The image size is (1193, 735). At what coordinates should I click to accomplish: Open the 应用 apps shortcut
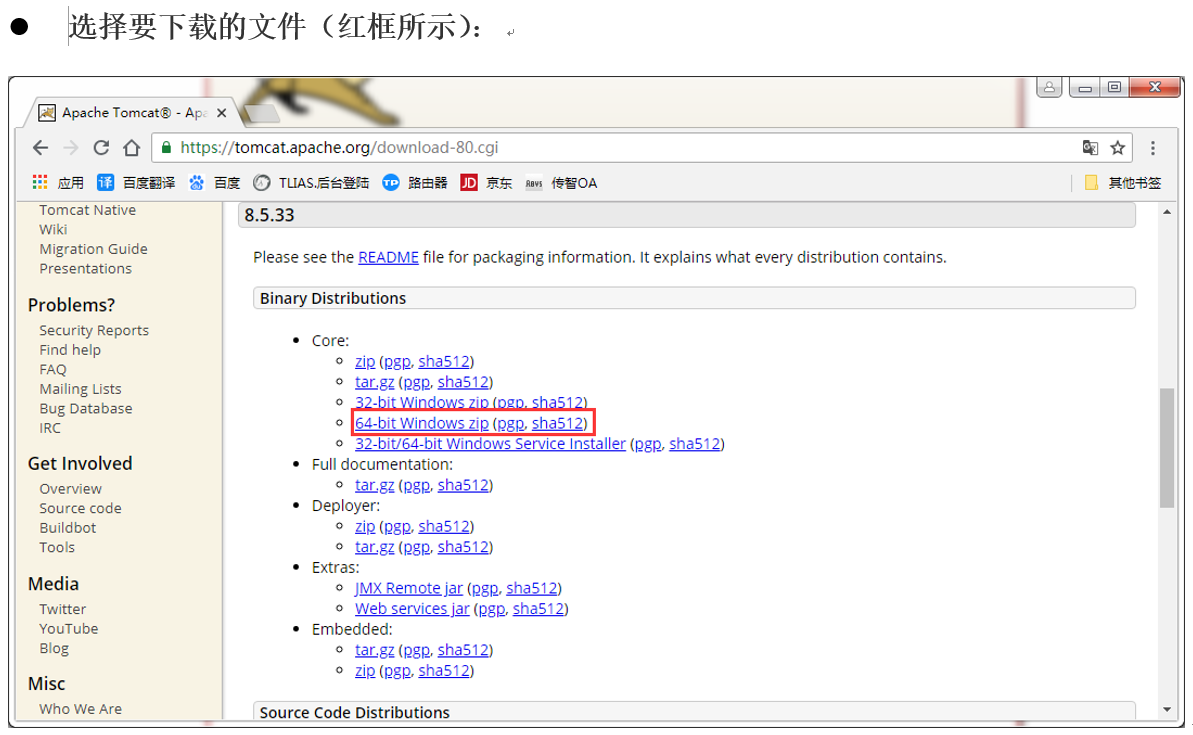58,183
